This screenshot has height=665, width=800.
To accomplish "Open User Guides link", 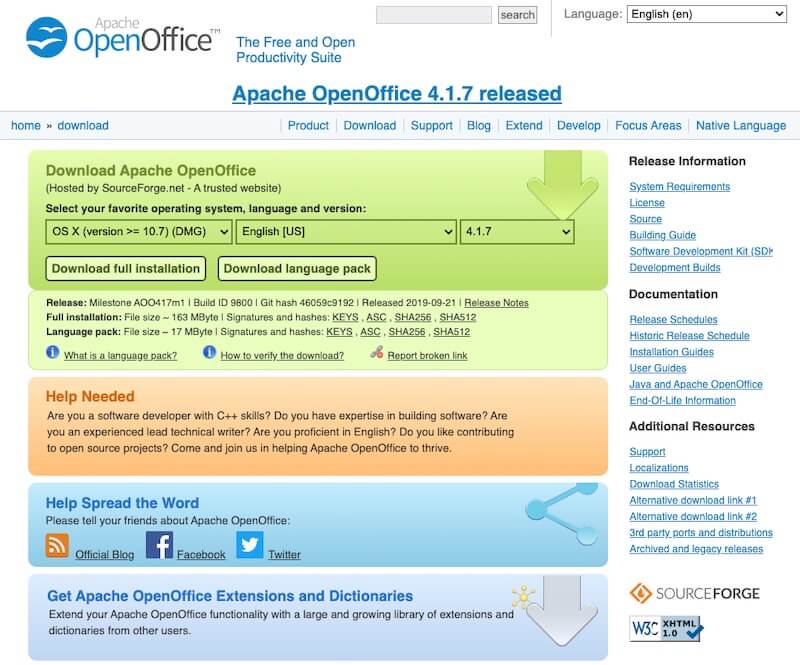I will pos(658,368).
